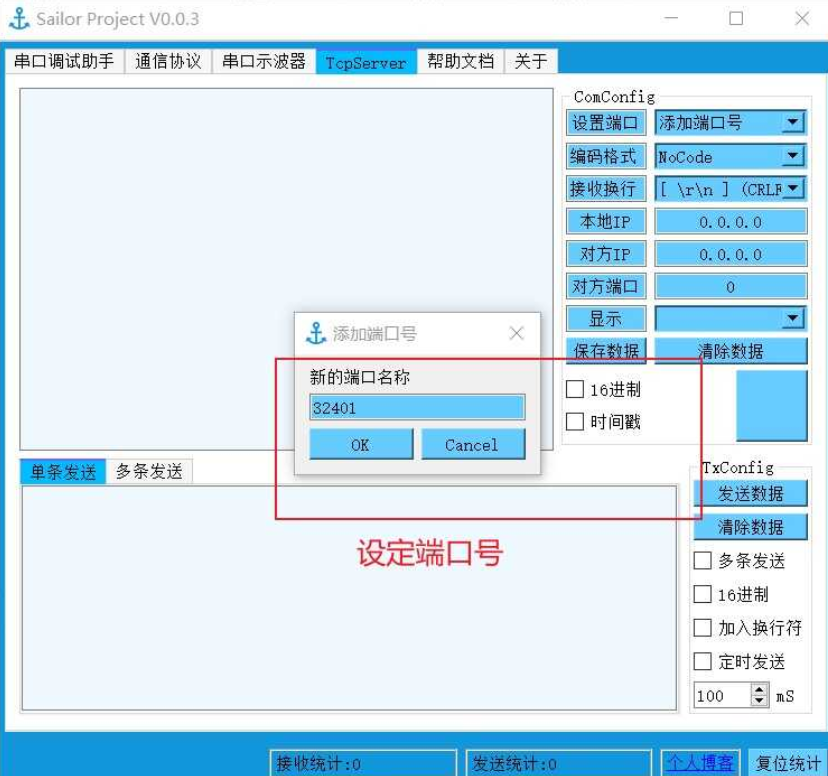Click OK in the 添加端口号 dialog
The height and width of the screenshot is (776, 828).
click(360, 444)
